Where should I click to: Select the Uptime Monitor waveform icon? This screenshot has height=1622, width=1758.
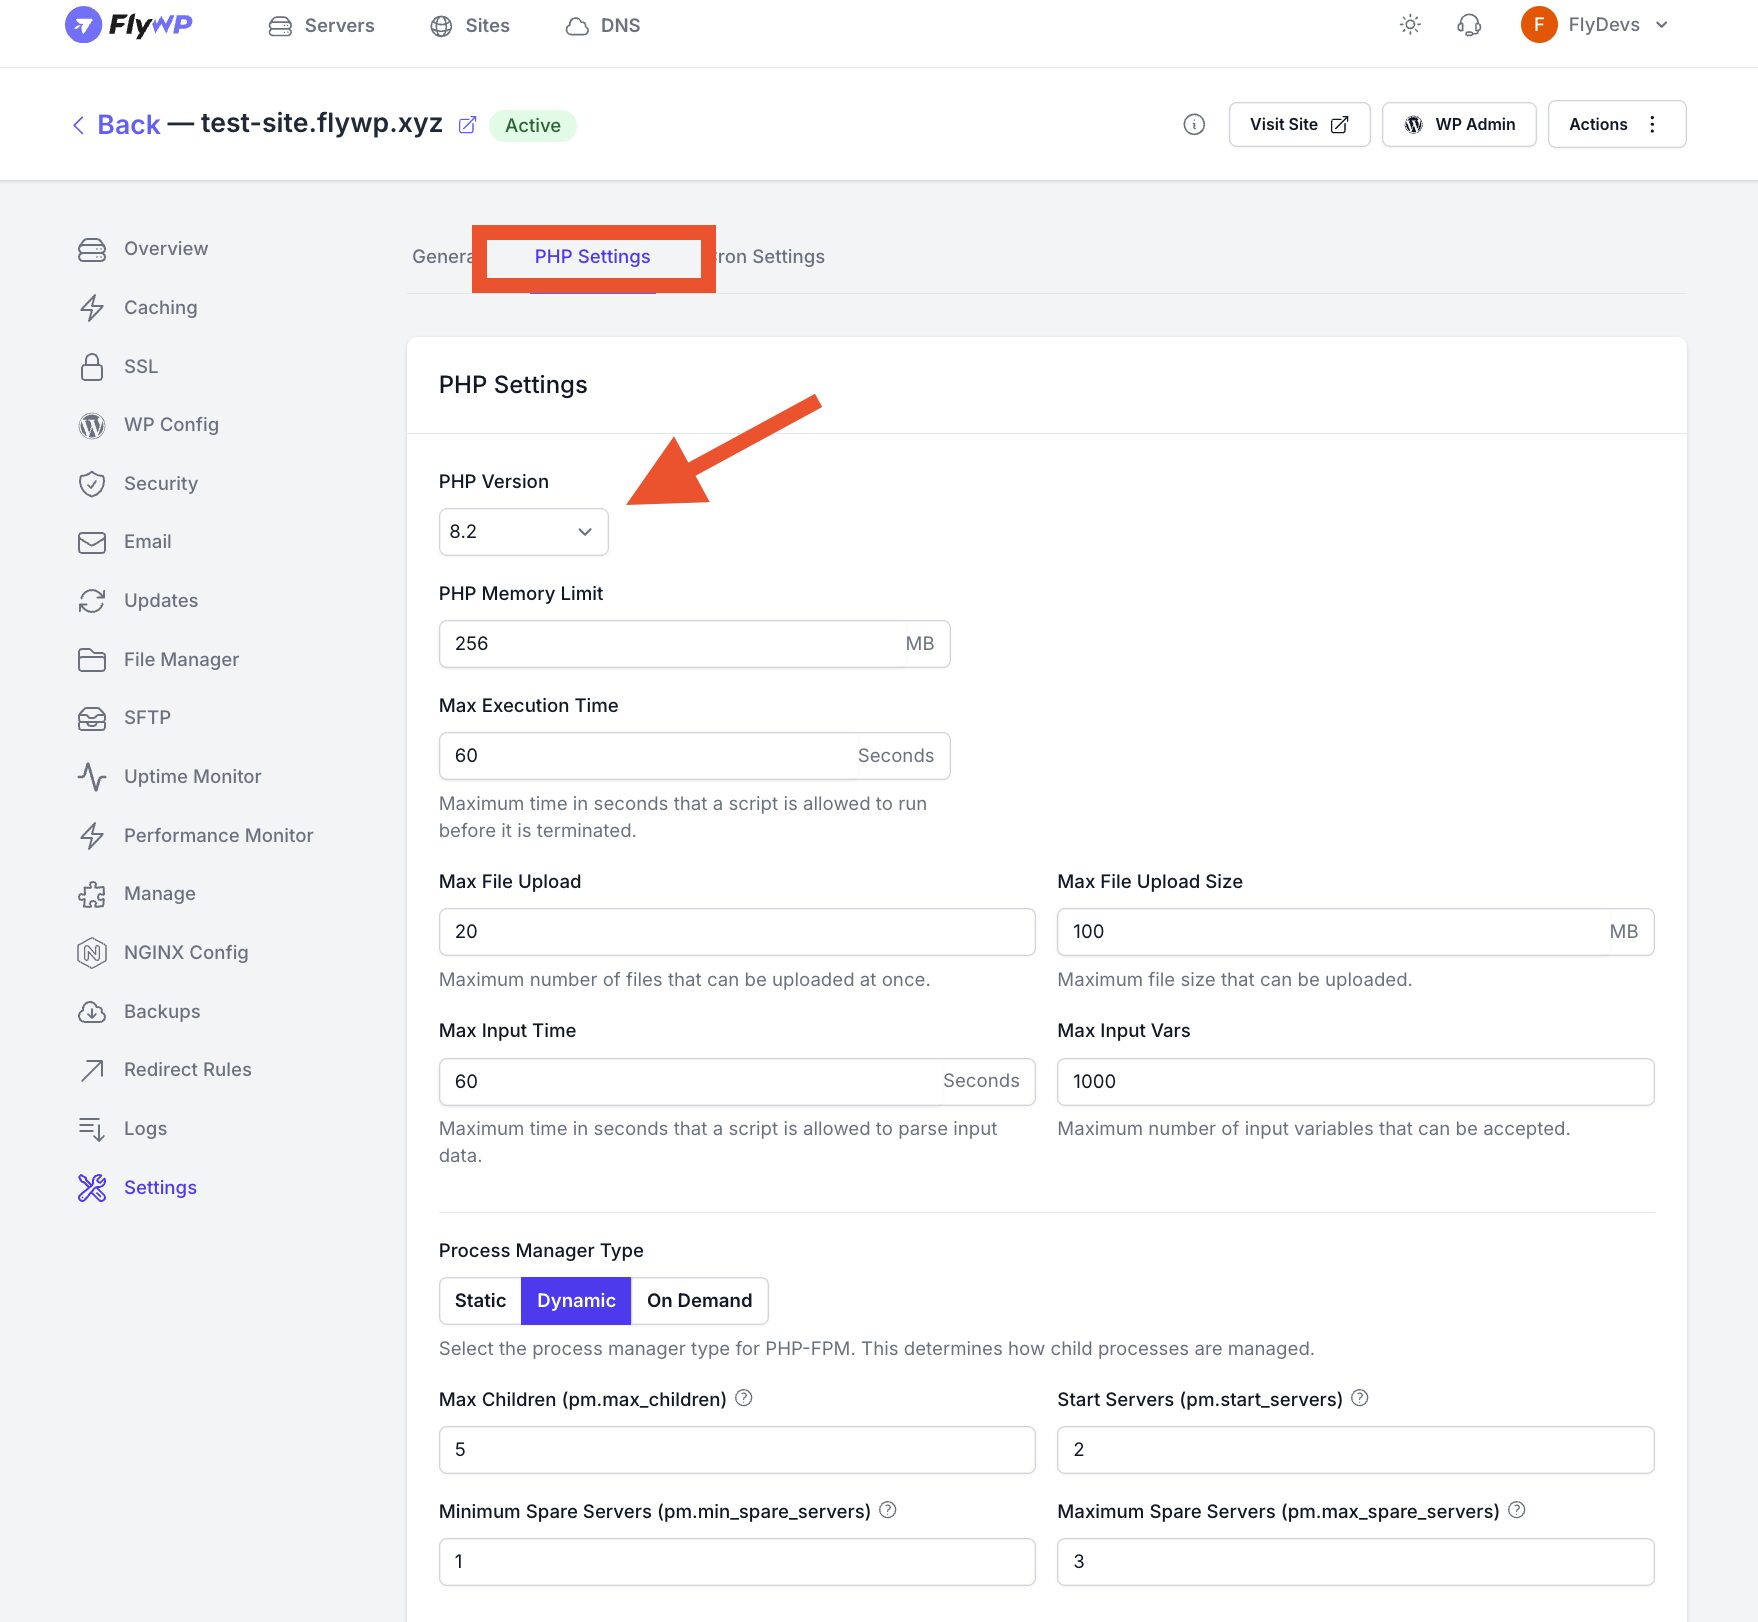91,776
